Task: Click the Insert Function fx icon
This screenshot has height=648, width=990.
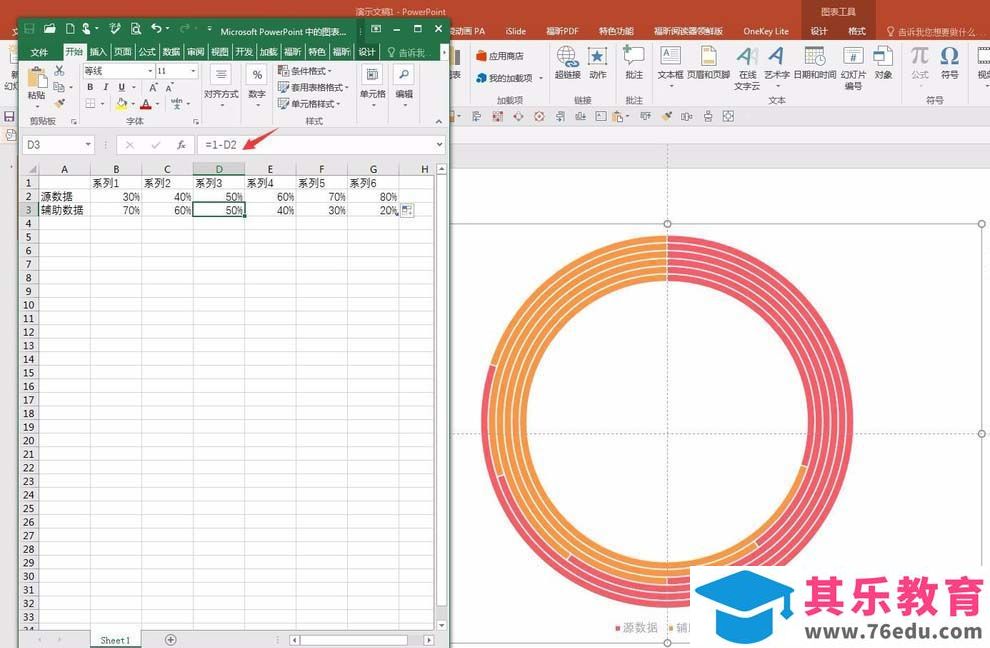Action: coord(181,145)
